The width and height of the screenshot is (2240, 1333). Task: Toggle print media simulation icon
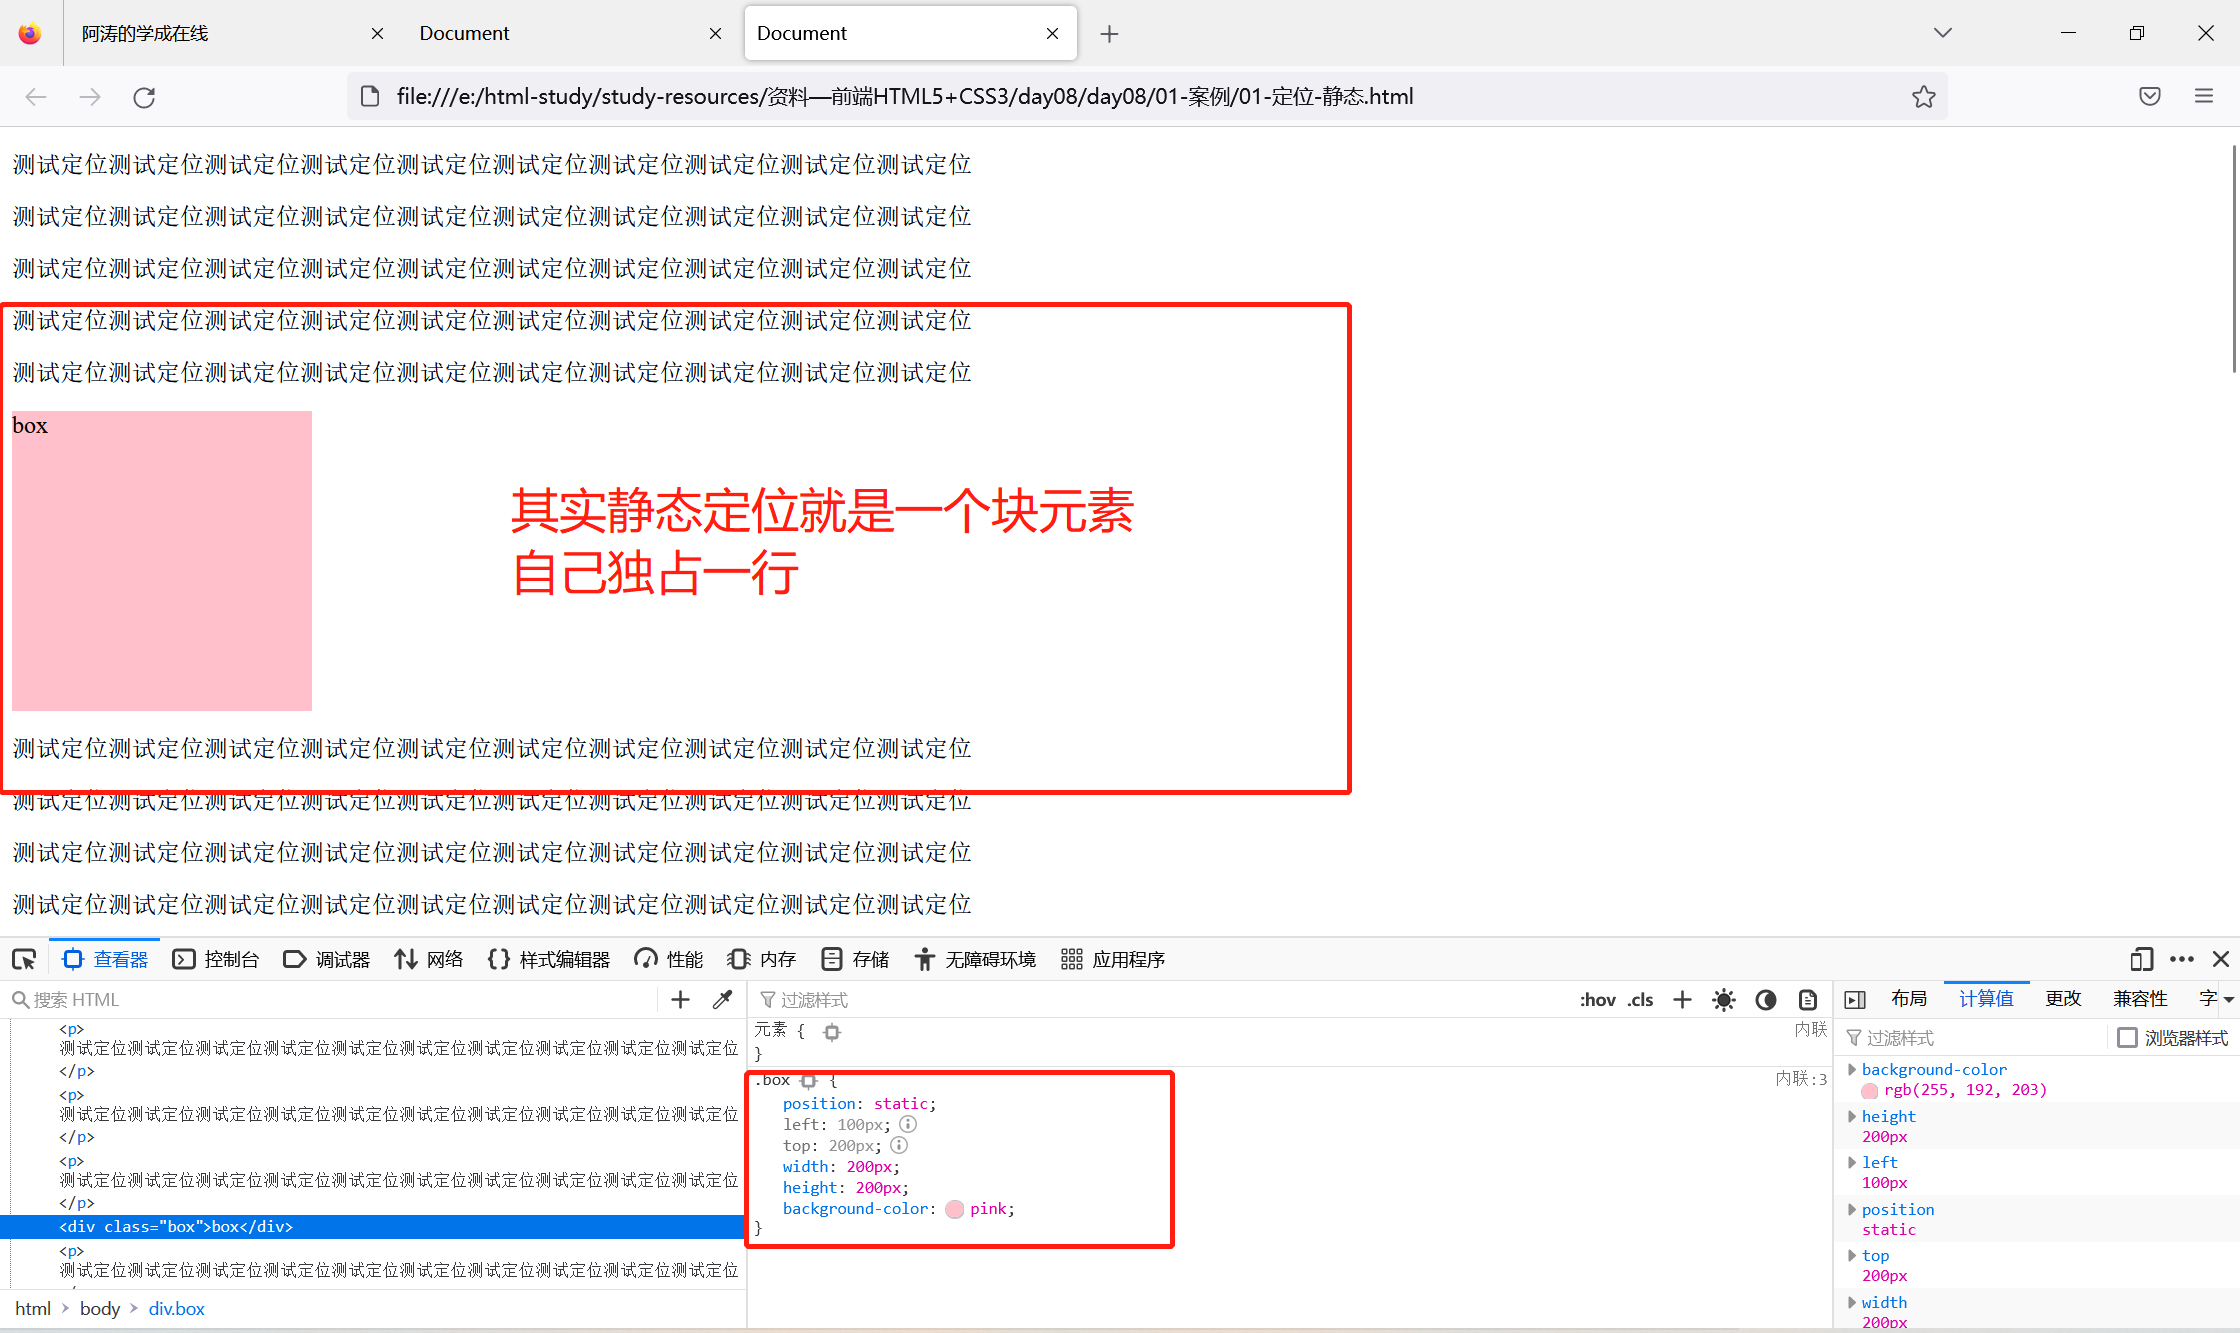click(x=1807, y=999)
